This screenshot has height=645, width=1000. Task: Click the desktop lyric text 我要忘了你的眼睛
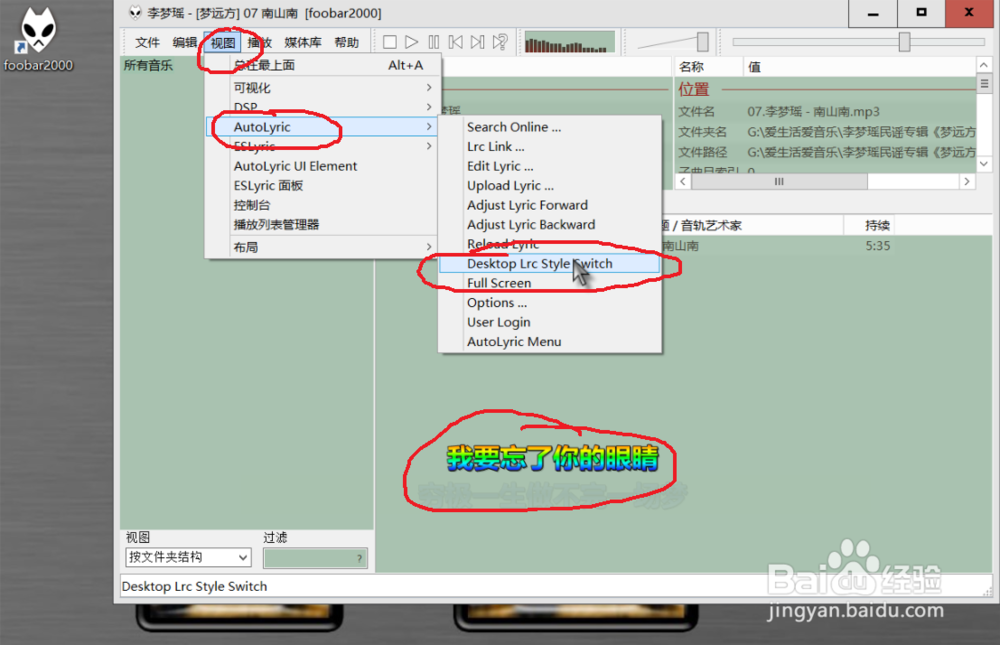(552, 458)
